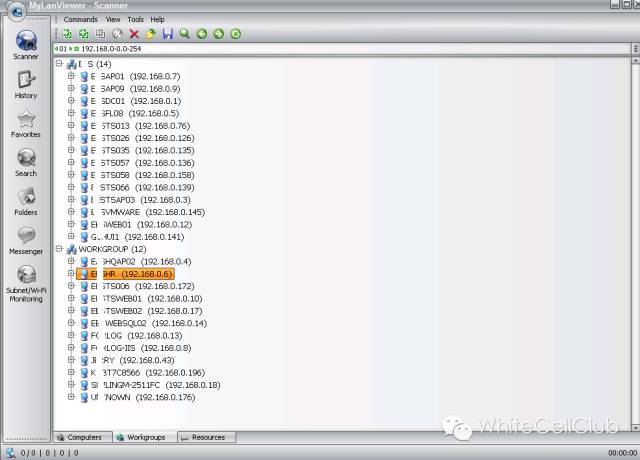Viewport: 640px width, 460px height.
Task: Switch to the Computers tab
Action: point(84,437)
